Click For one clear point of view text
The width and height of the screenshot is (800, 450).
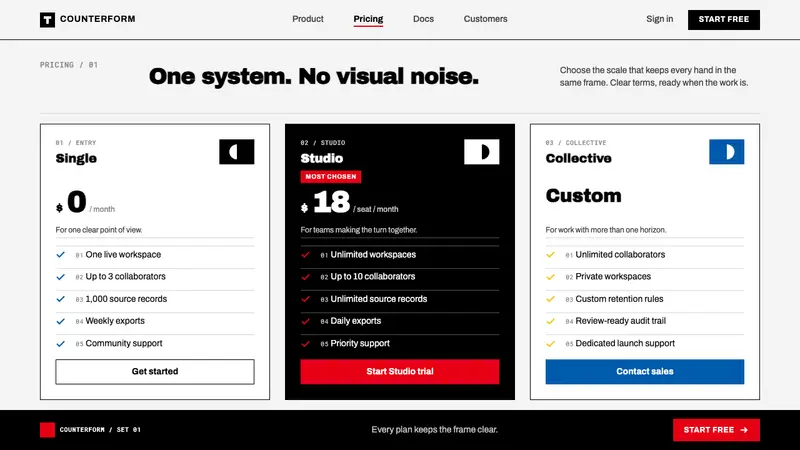coord(99,230)
